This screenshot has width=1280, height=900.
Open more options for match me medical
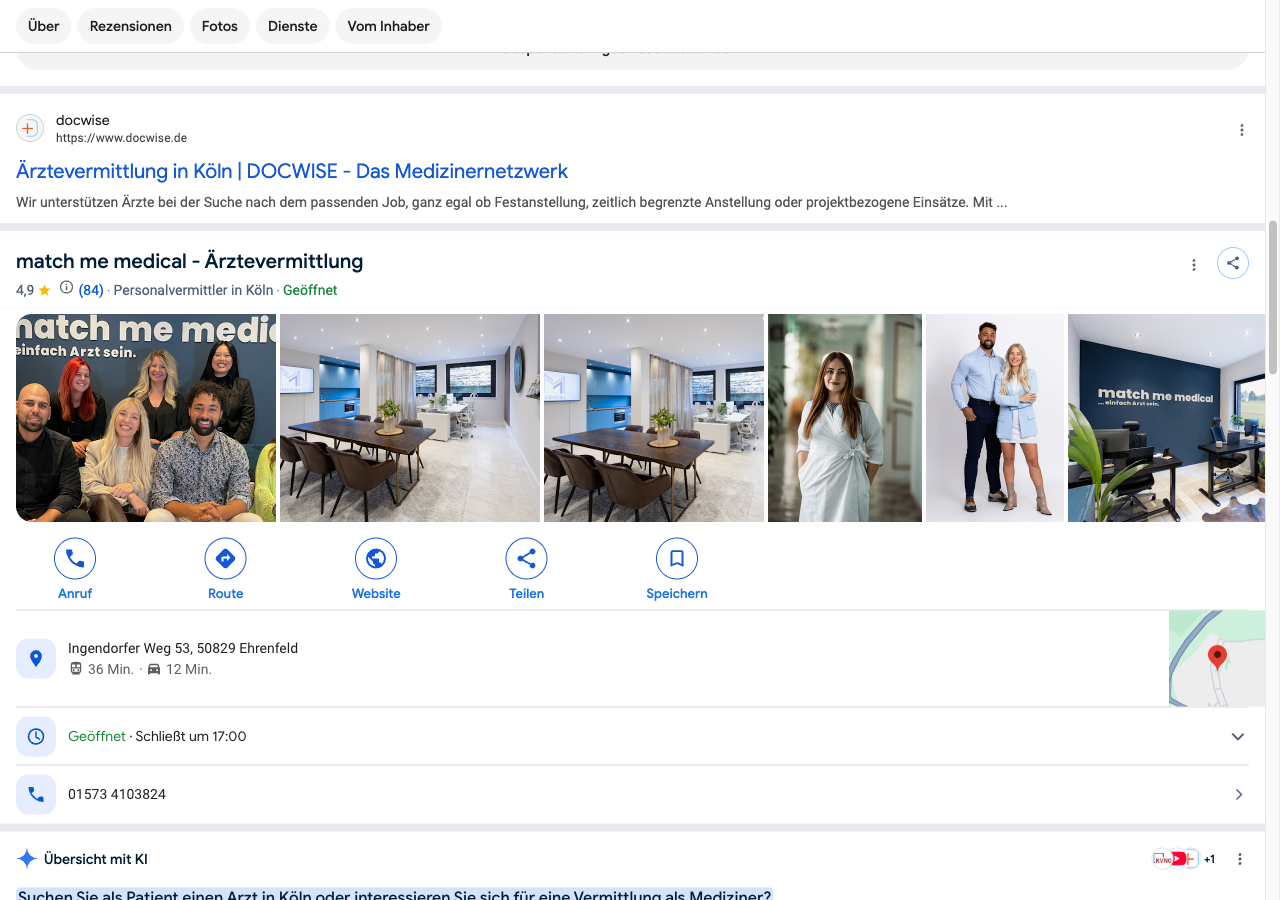coord(1194,265)
